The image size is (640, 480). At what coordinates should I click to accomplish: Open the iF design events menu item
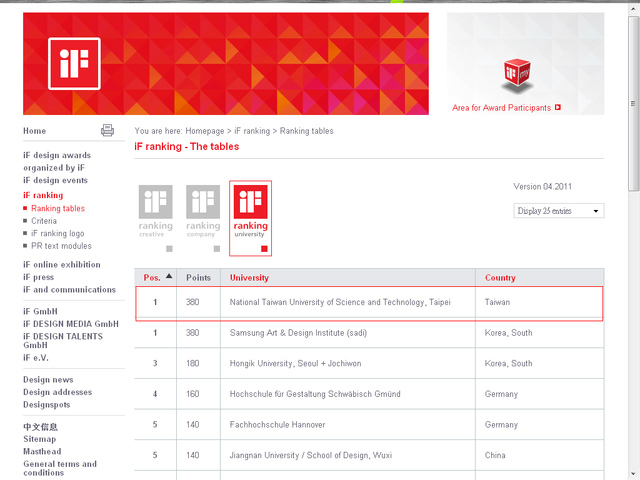click(56, 180)
